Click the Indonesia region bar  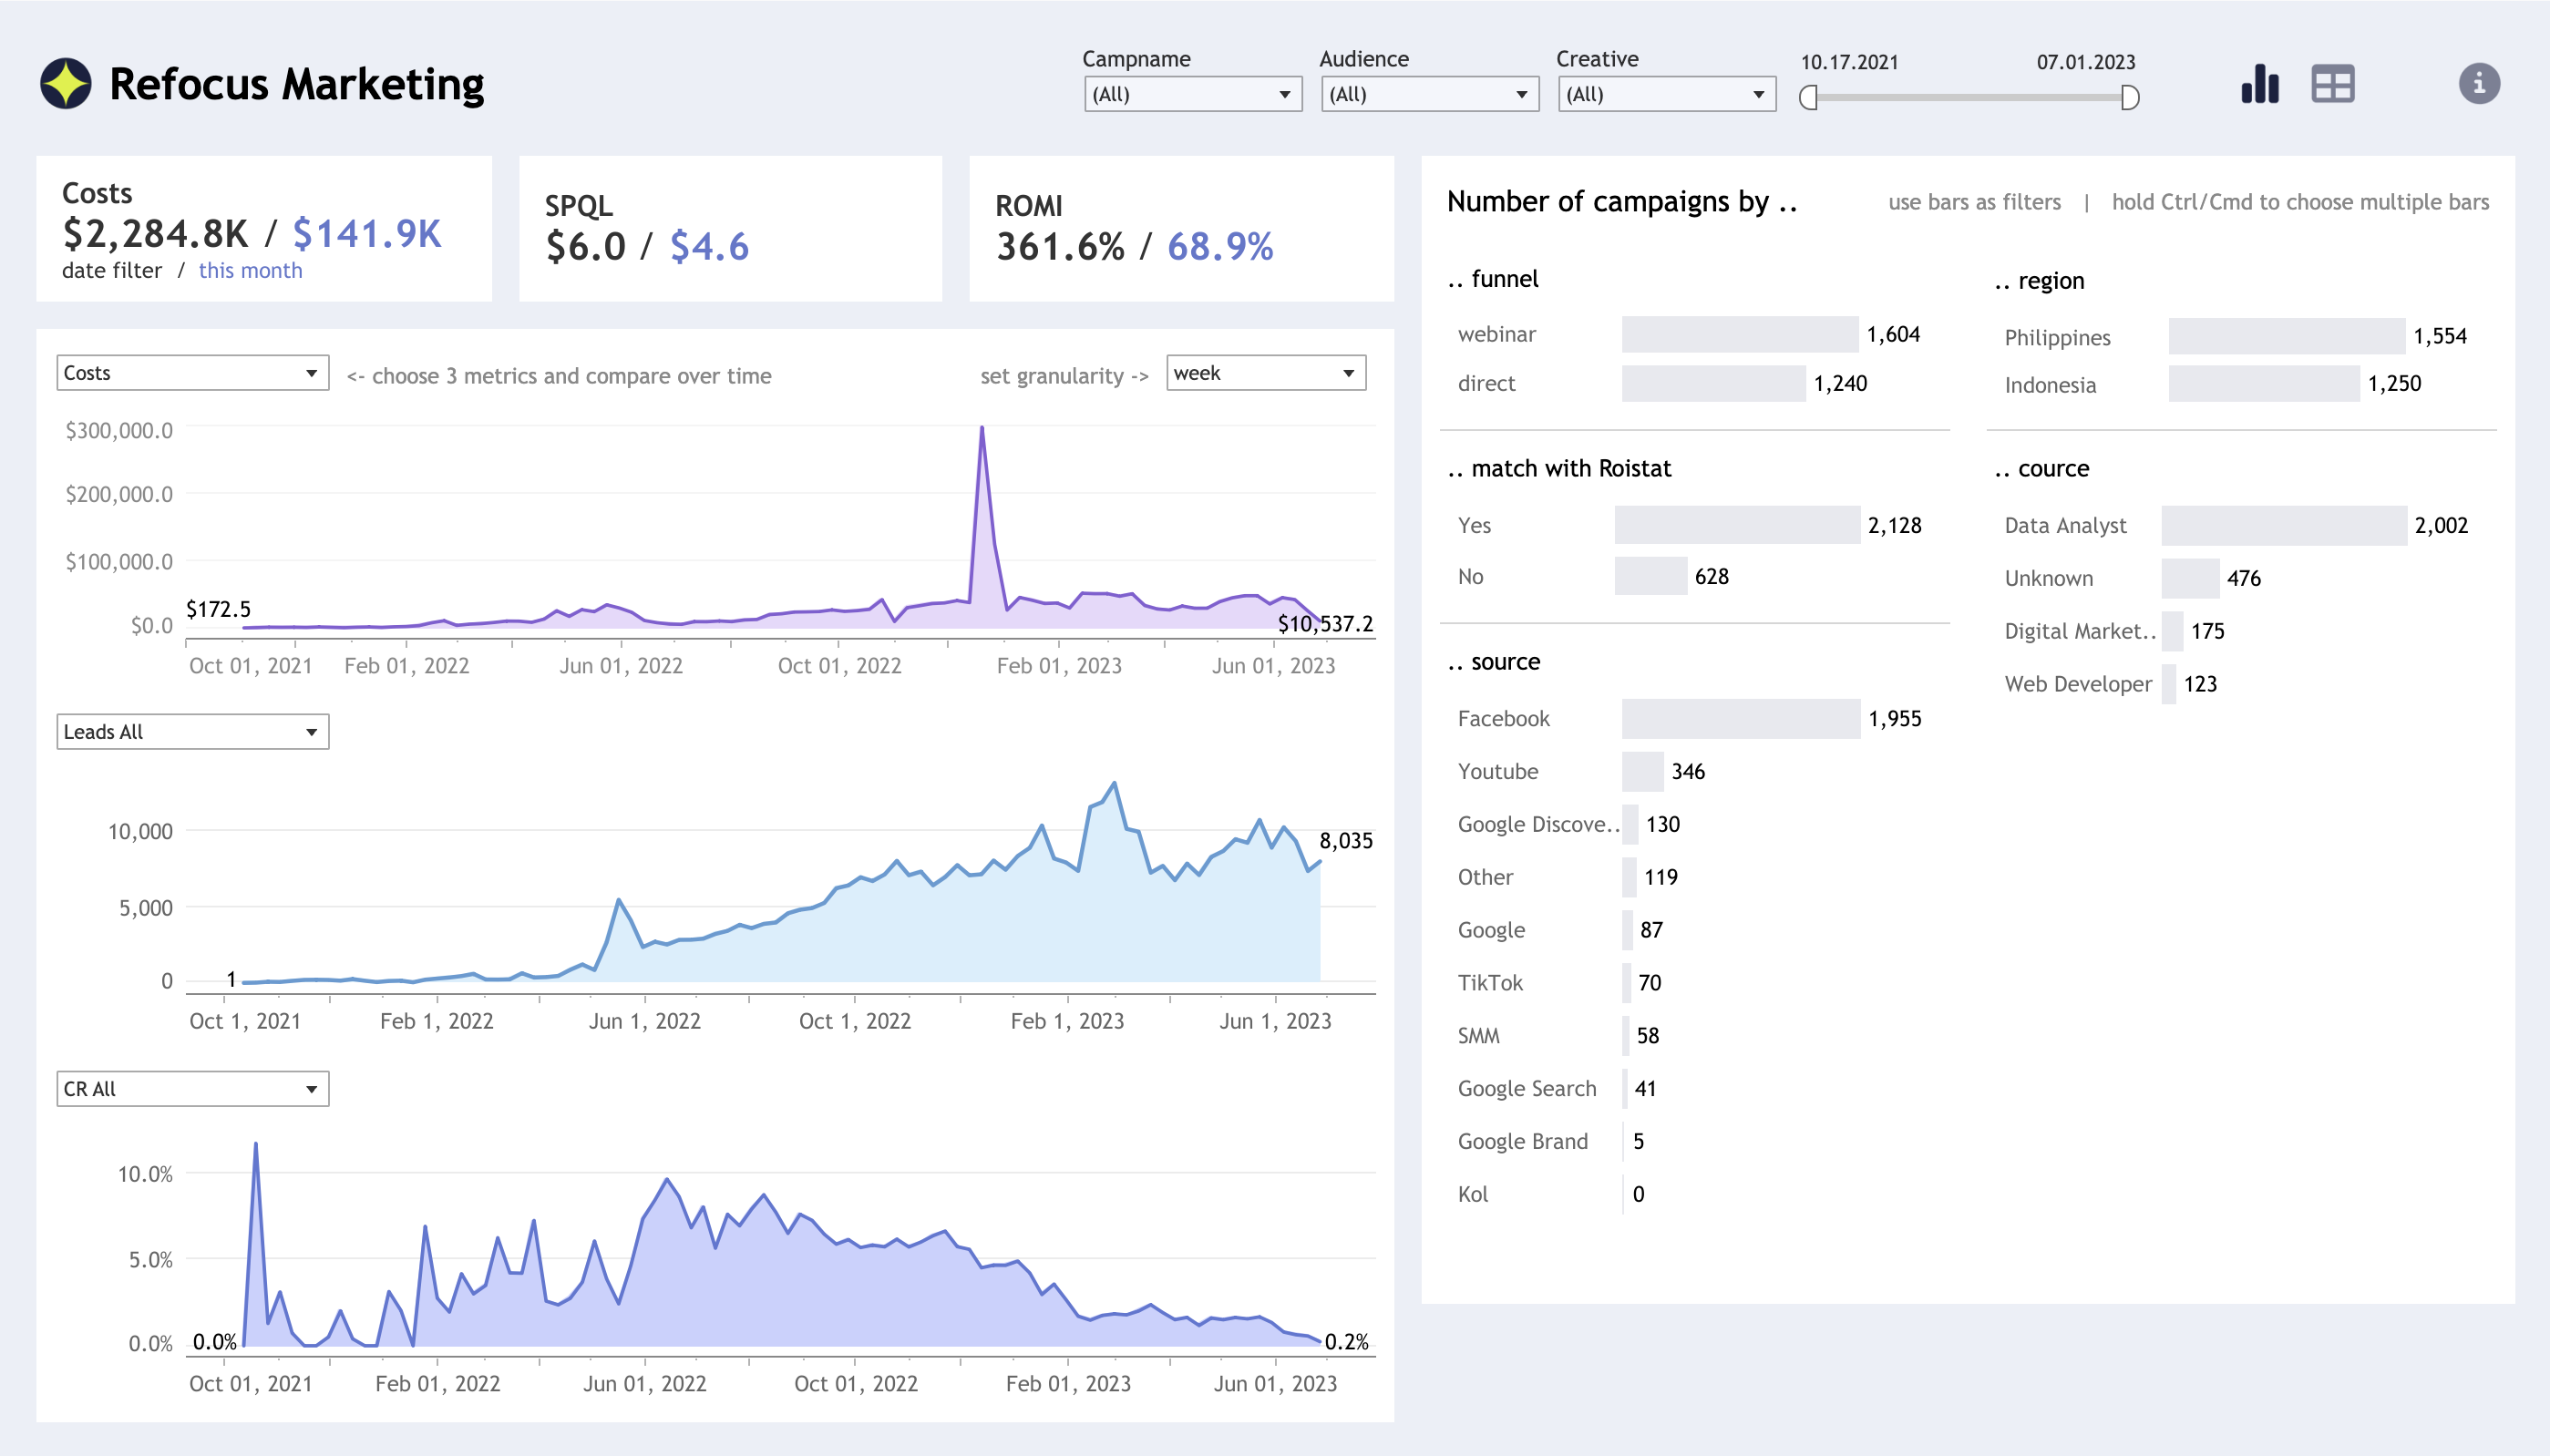[x=2263, y=384]
